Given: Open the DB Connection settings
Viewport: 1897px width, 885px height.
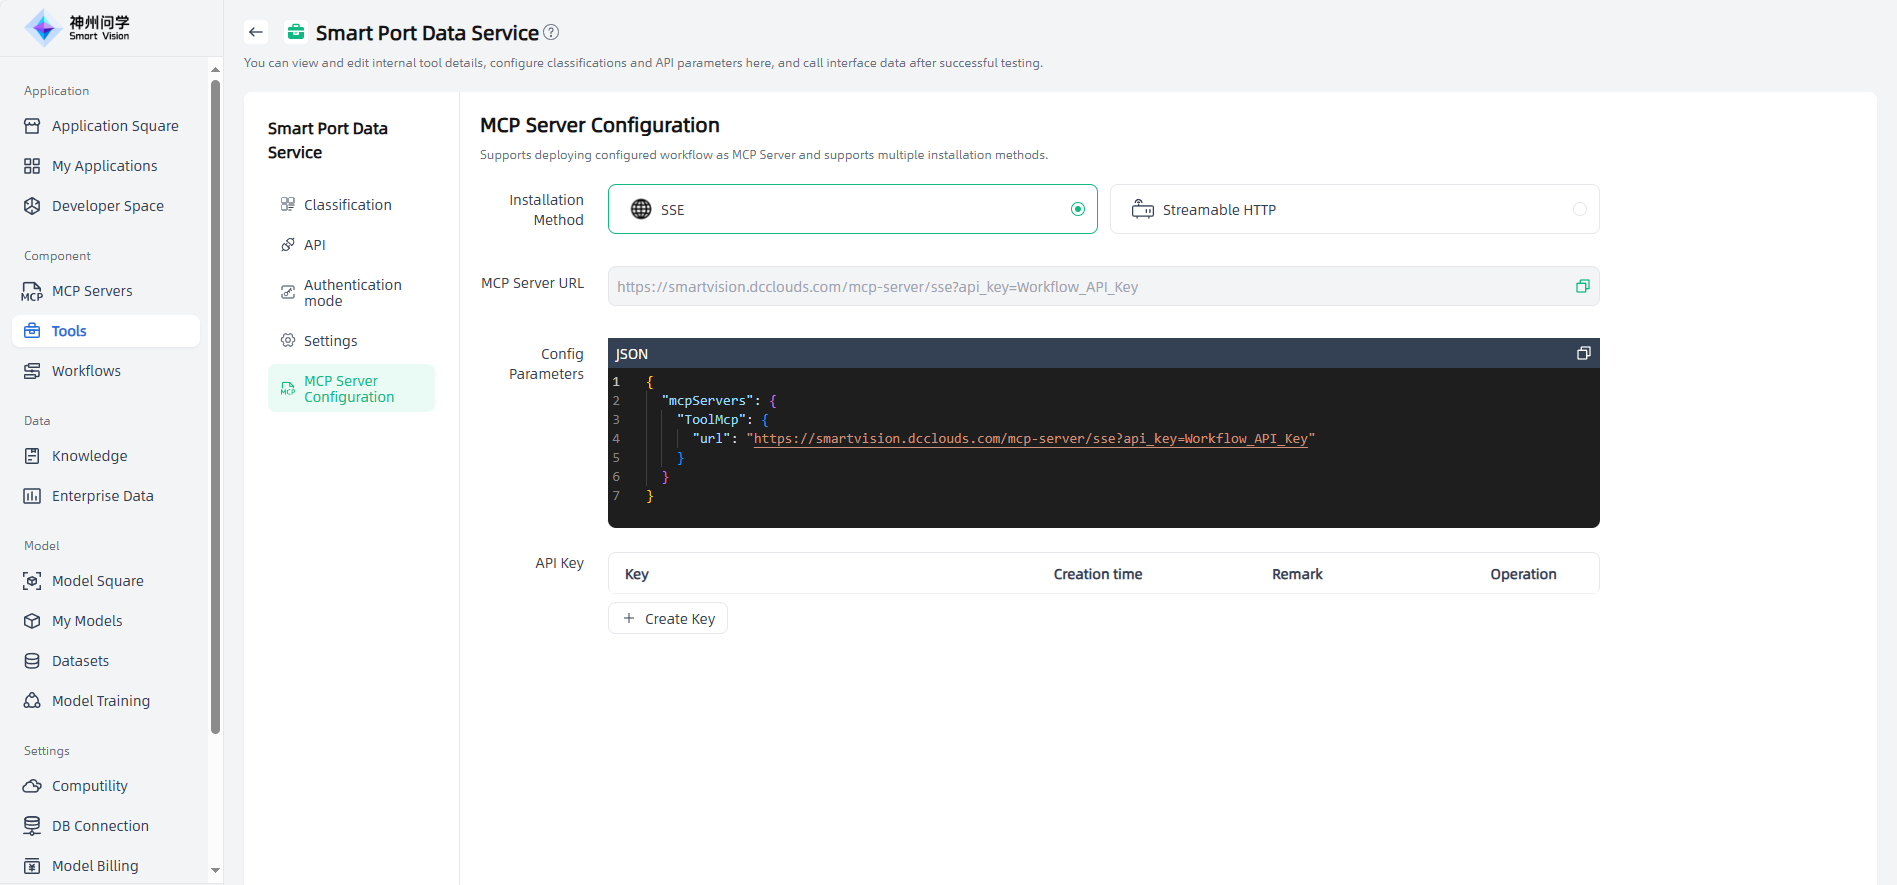Looking at the screenshot, I should coord(100,826).
